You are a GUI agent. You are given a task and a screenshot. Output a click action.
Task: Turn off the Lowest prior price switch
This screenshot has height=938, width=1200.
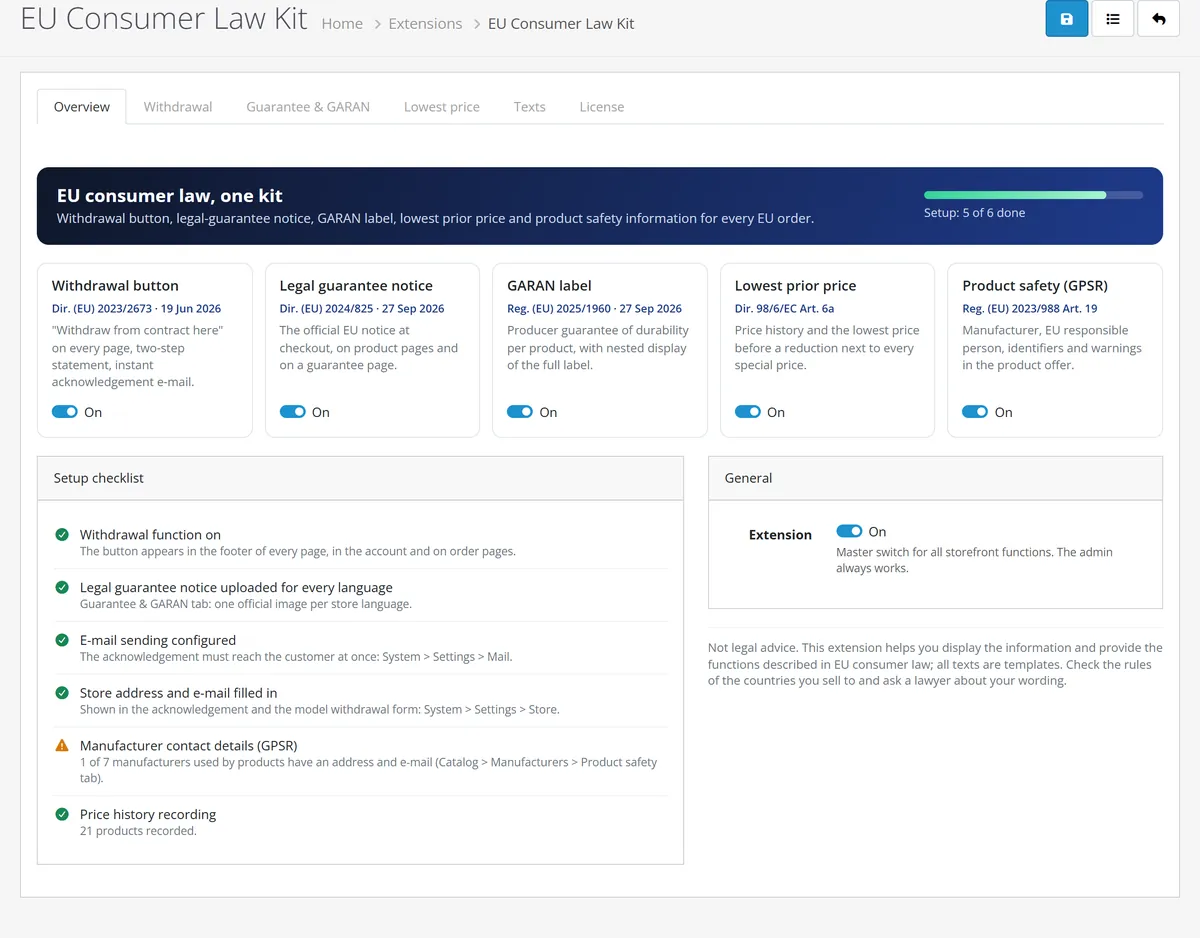coord(748,412)
